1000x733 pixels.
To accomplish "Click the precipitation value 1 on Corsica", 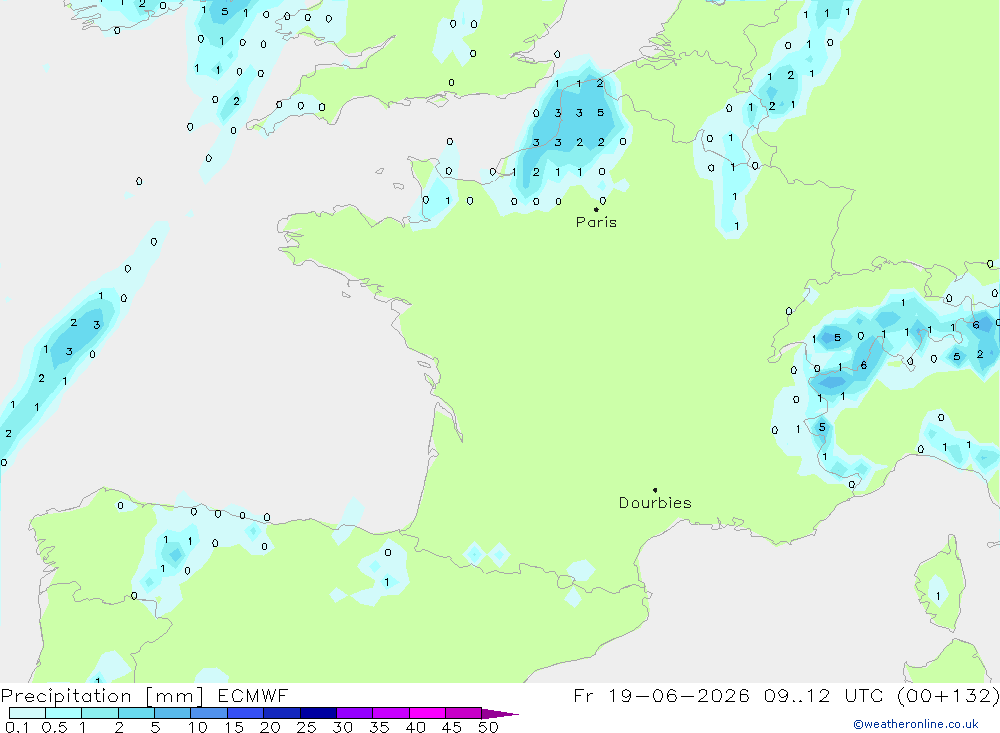I will click(938, 596).
